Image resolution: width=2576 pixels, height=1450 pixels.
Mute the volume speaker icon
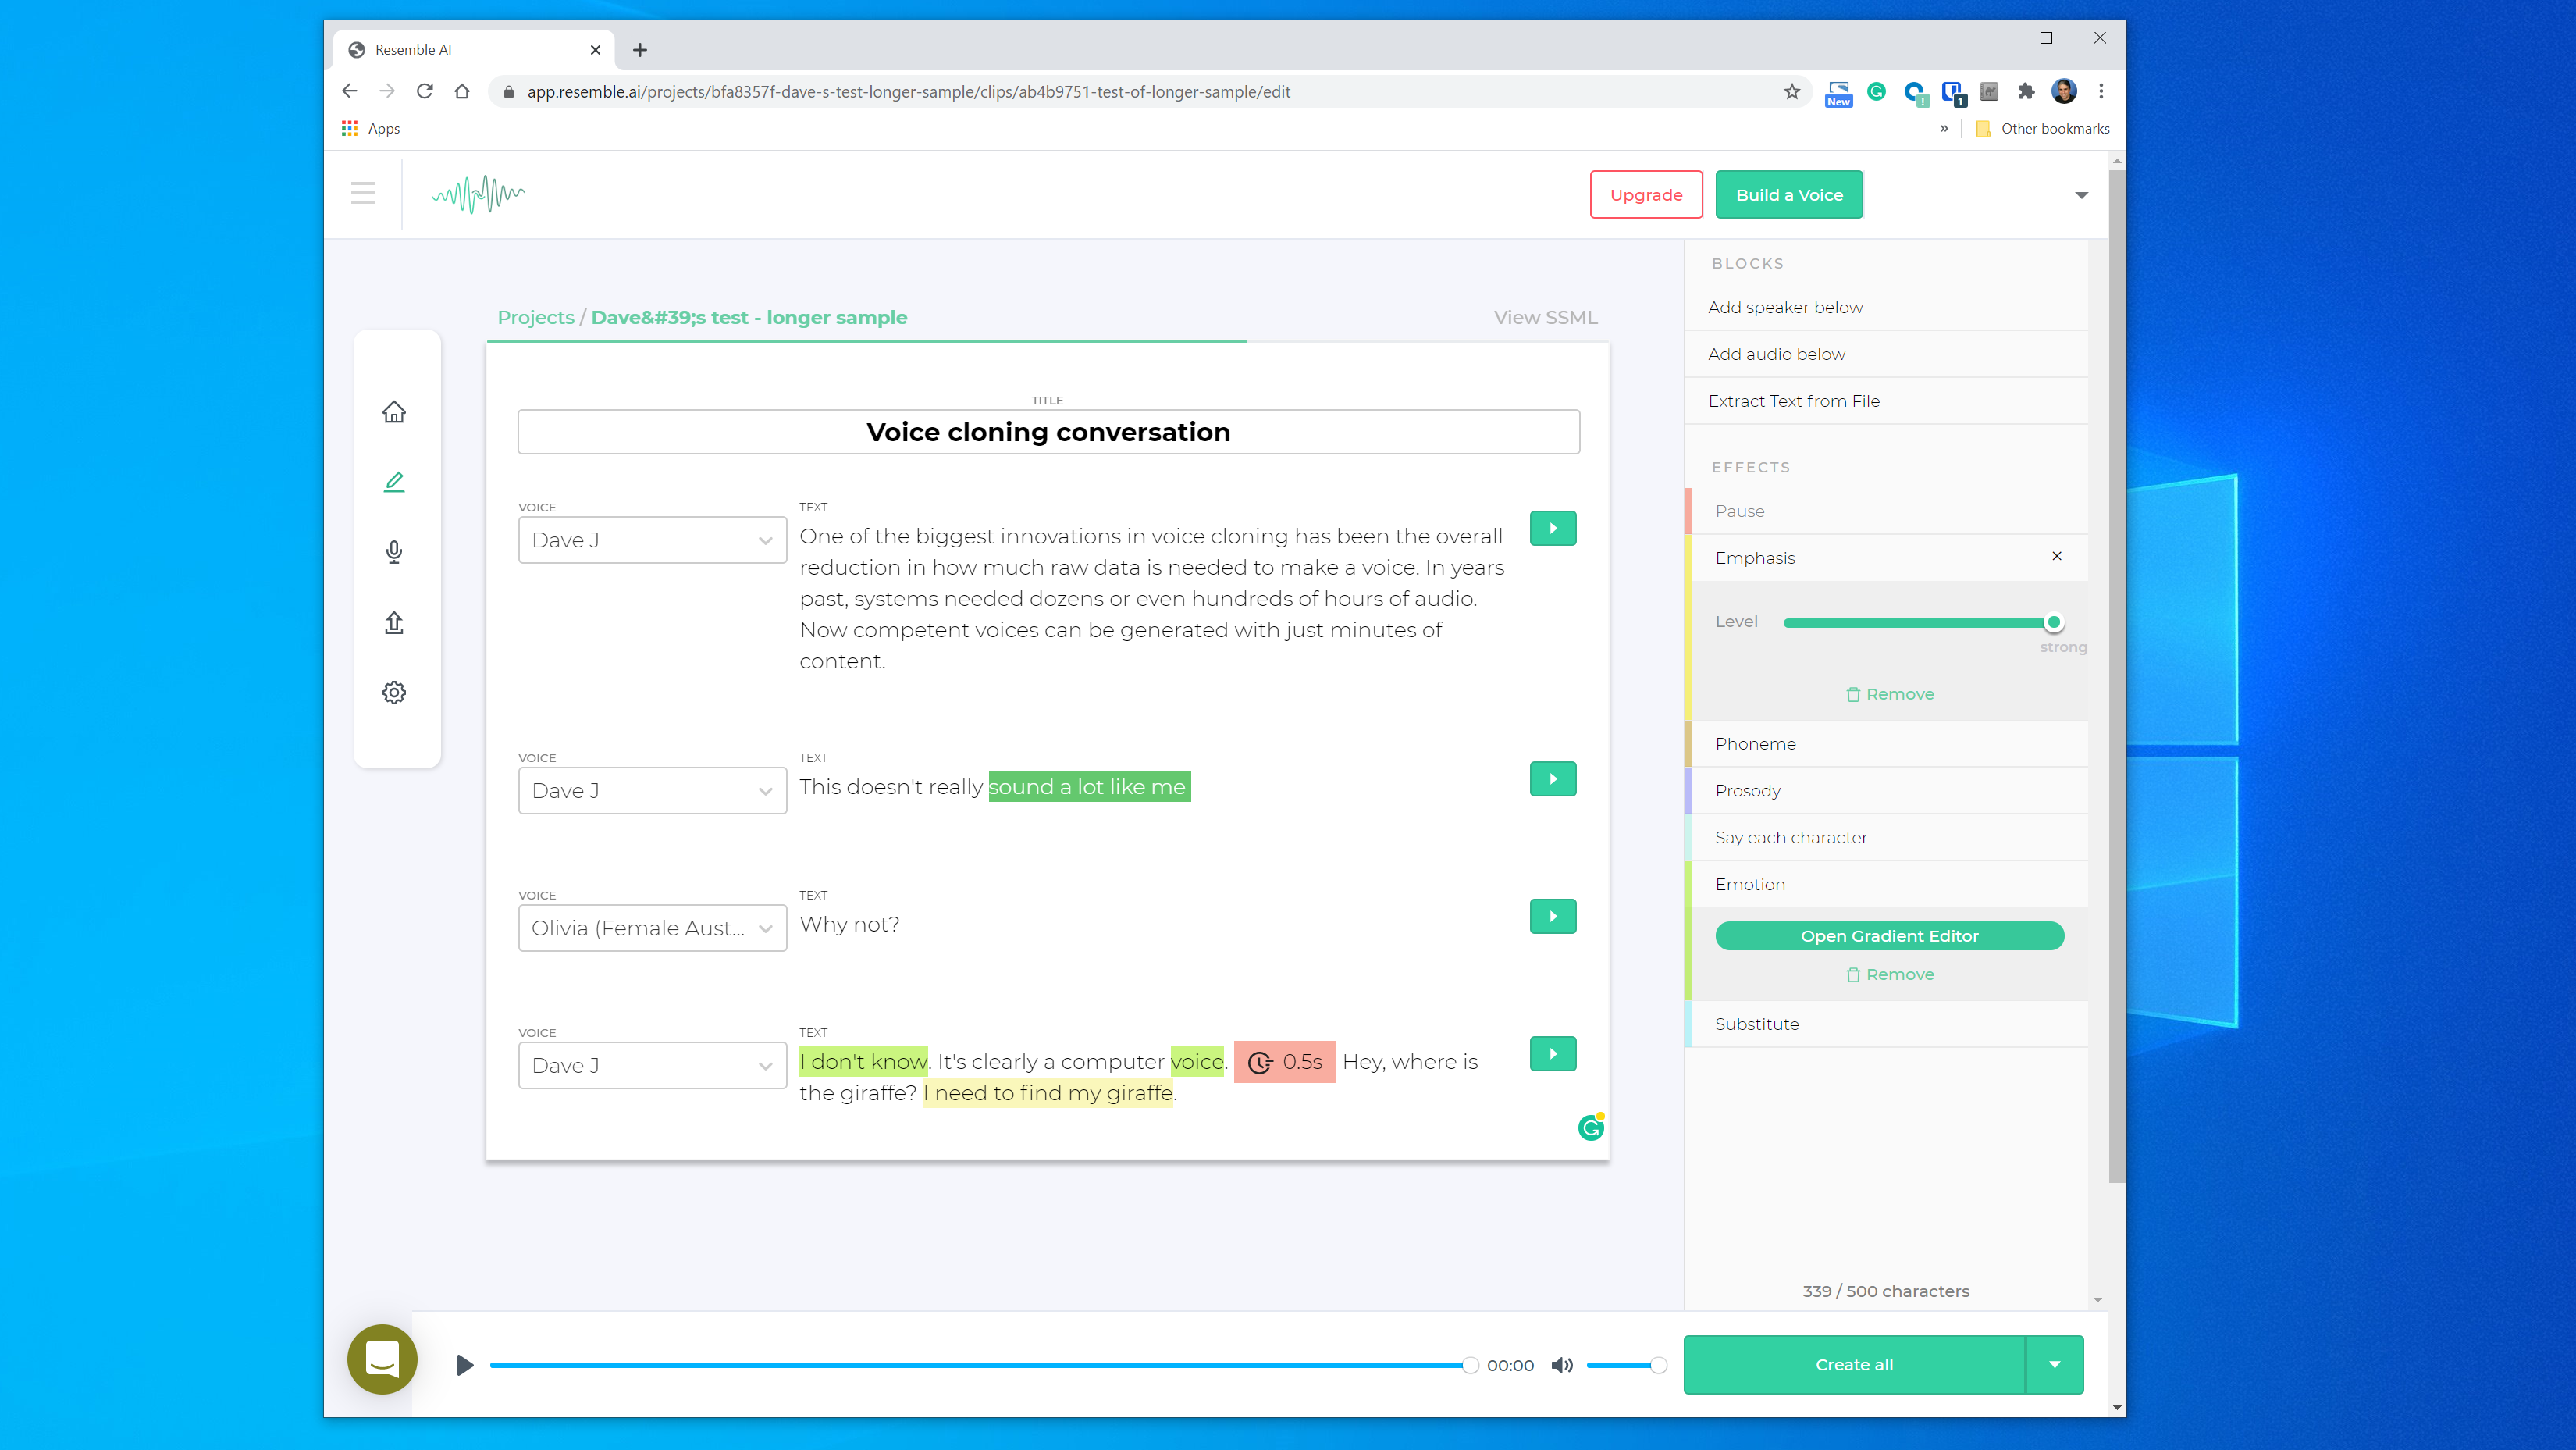click(x=1561, y=1365)
